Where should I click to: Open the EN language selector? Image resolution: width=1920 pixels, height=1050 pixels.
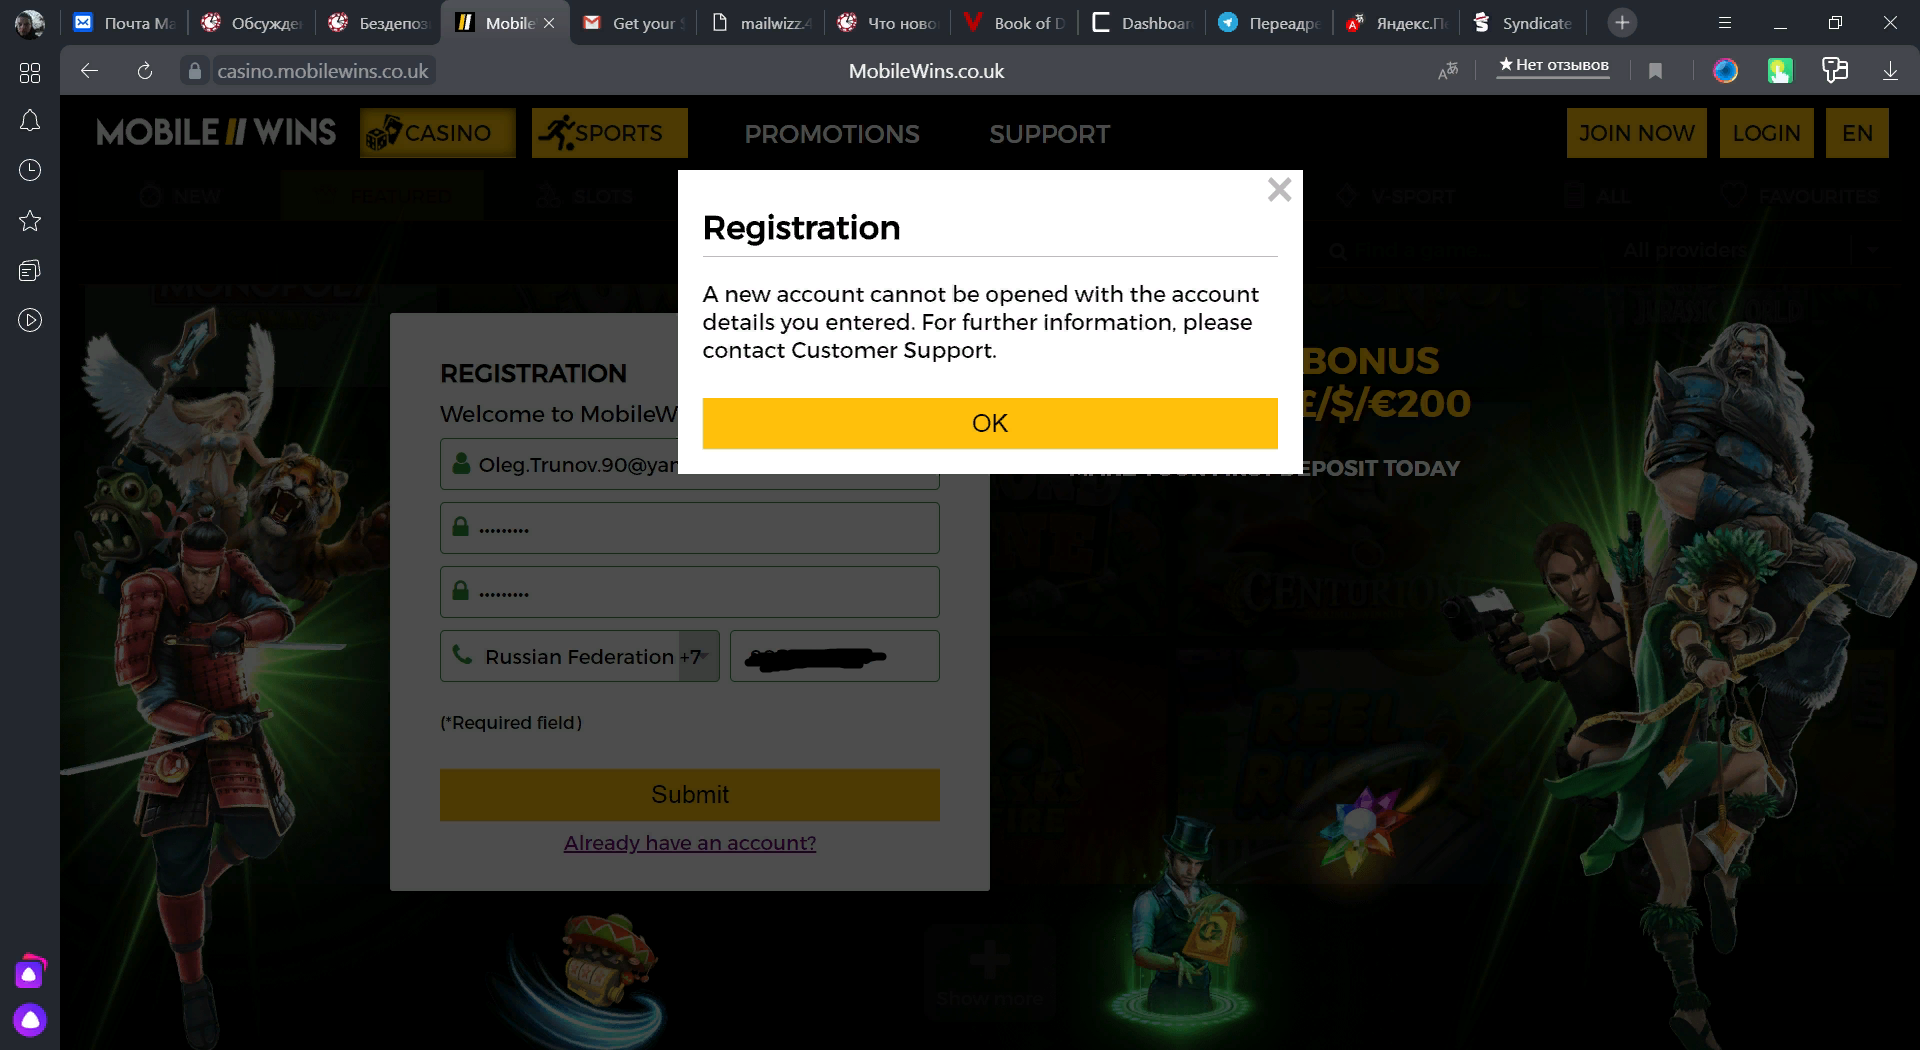[1857, 133]
